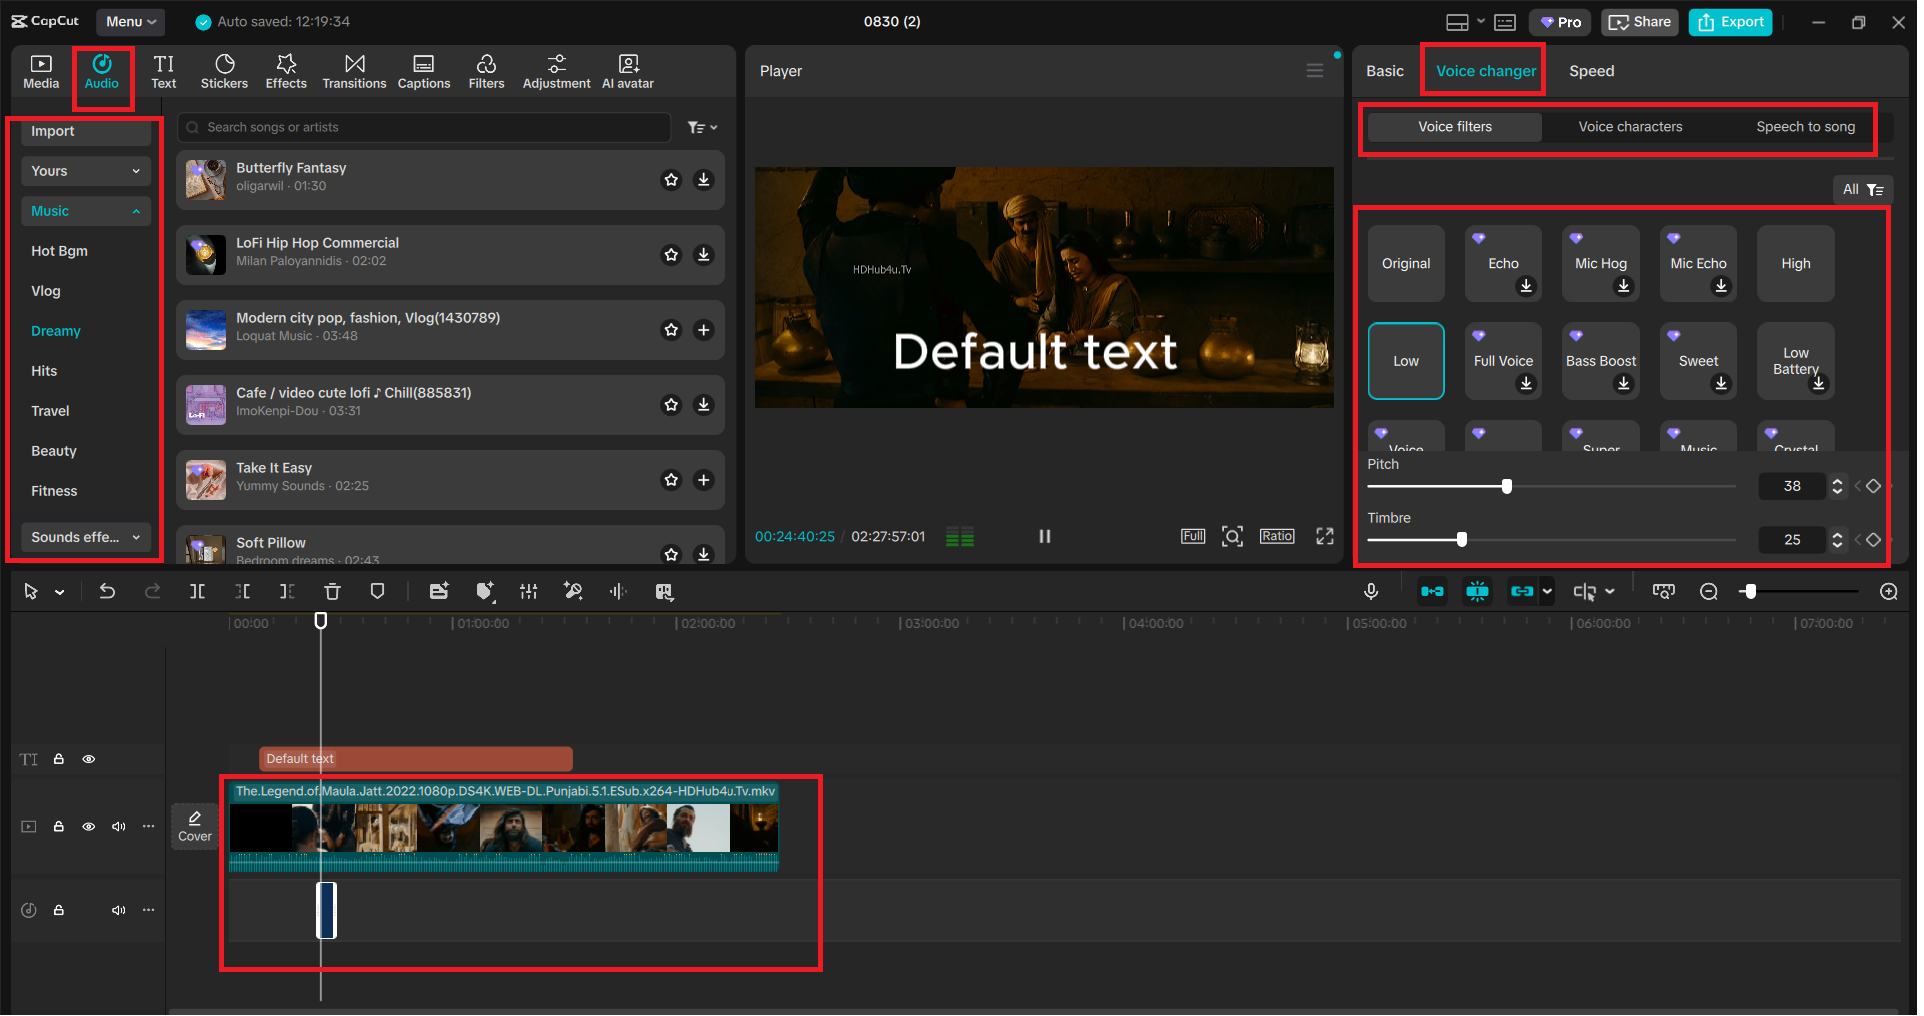Viewport: 1924px width, 1016px height.
Task: Add Modern city pop track to timeline
Action: 704,330
